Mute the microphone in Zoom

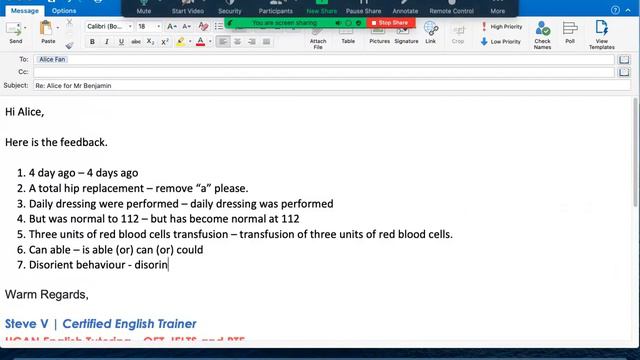(x=144, y=8)
